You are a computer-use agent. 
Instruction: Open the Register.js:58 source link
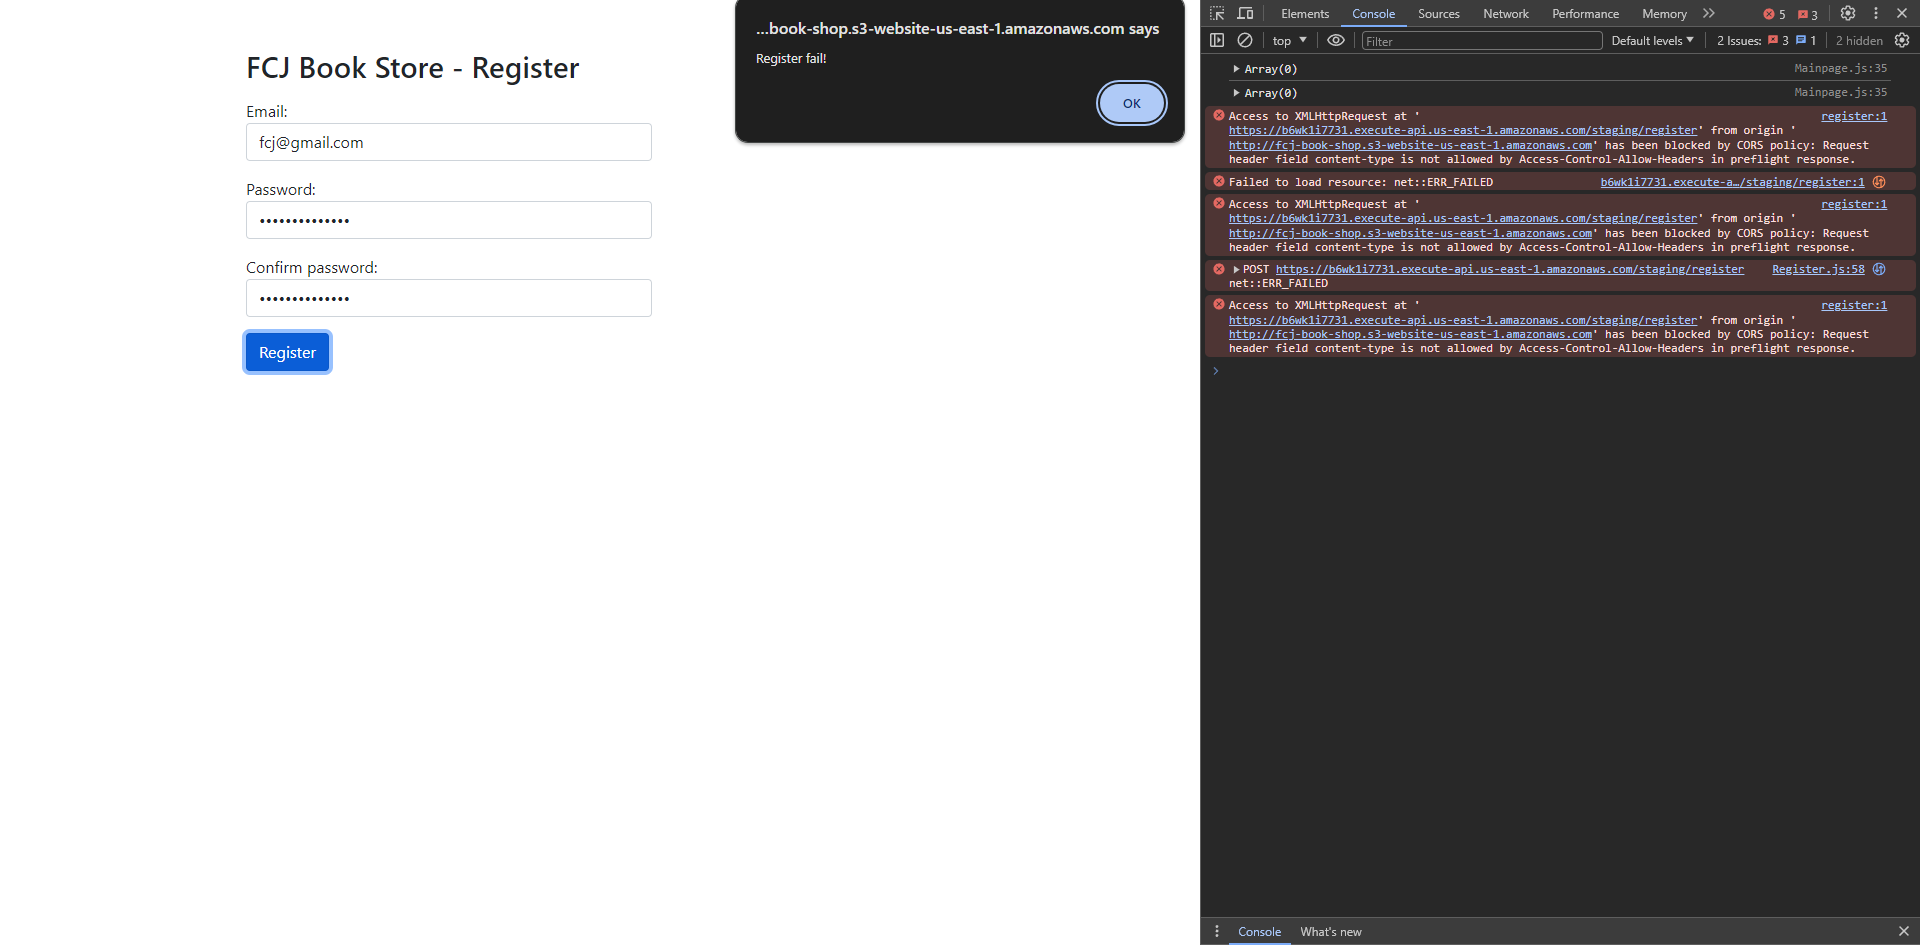[x=1818, y=269]
